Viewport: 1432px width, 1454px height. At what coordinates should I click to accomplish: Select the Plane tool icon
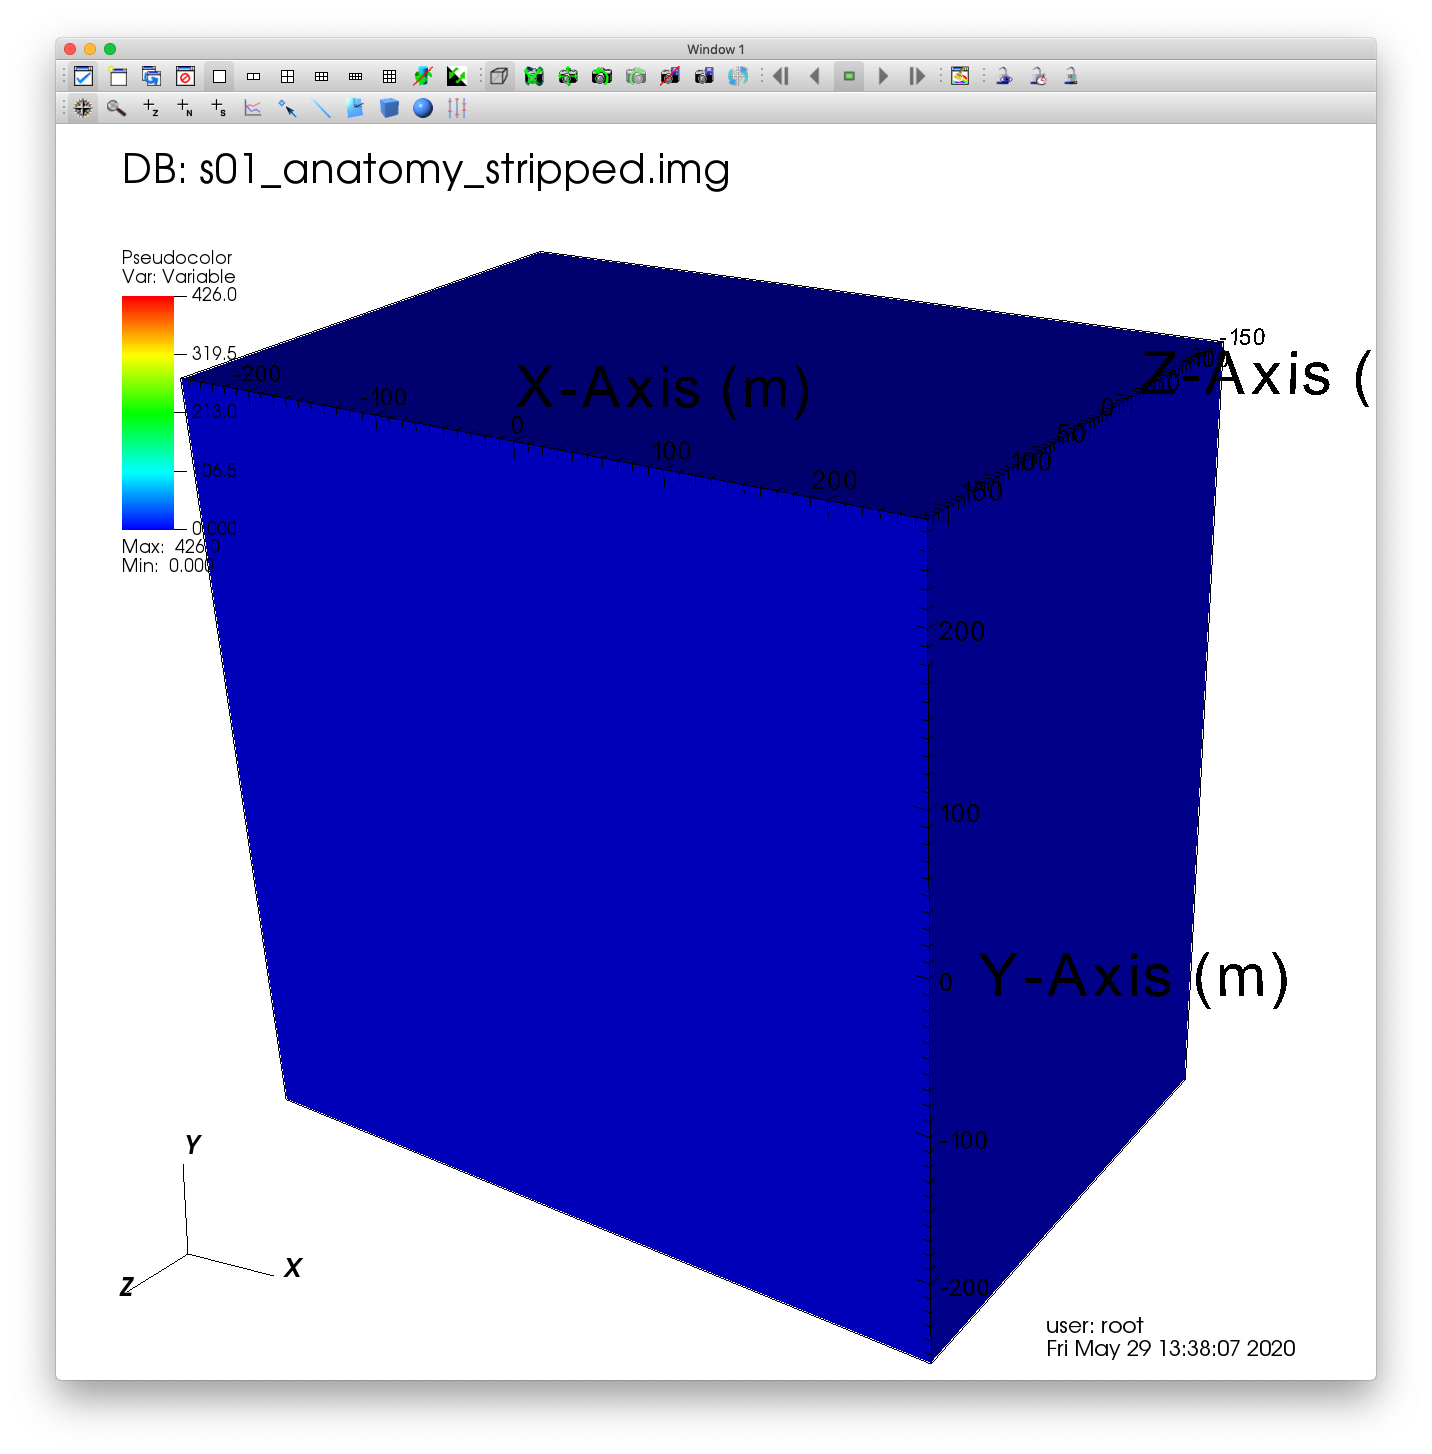pyautogui.click(x=355, y=108)
